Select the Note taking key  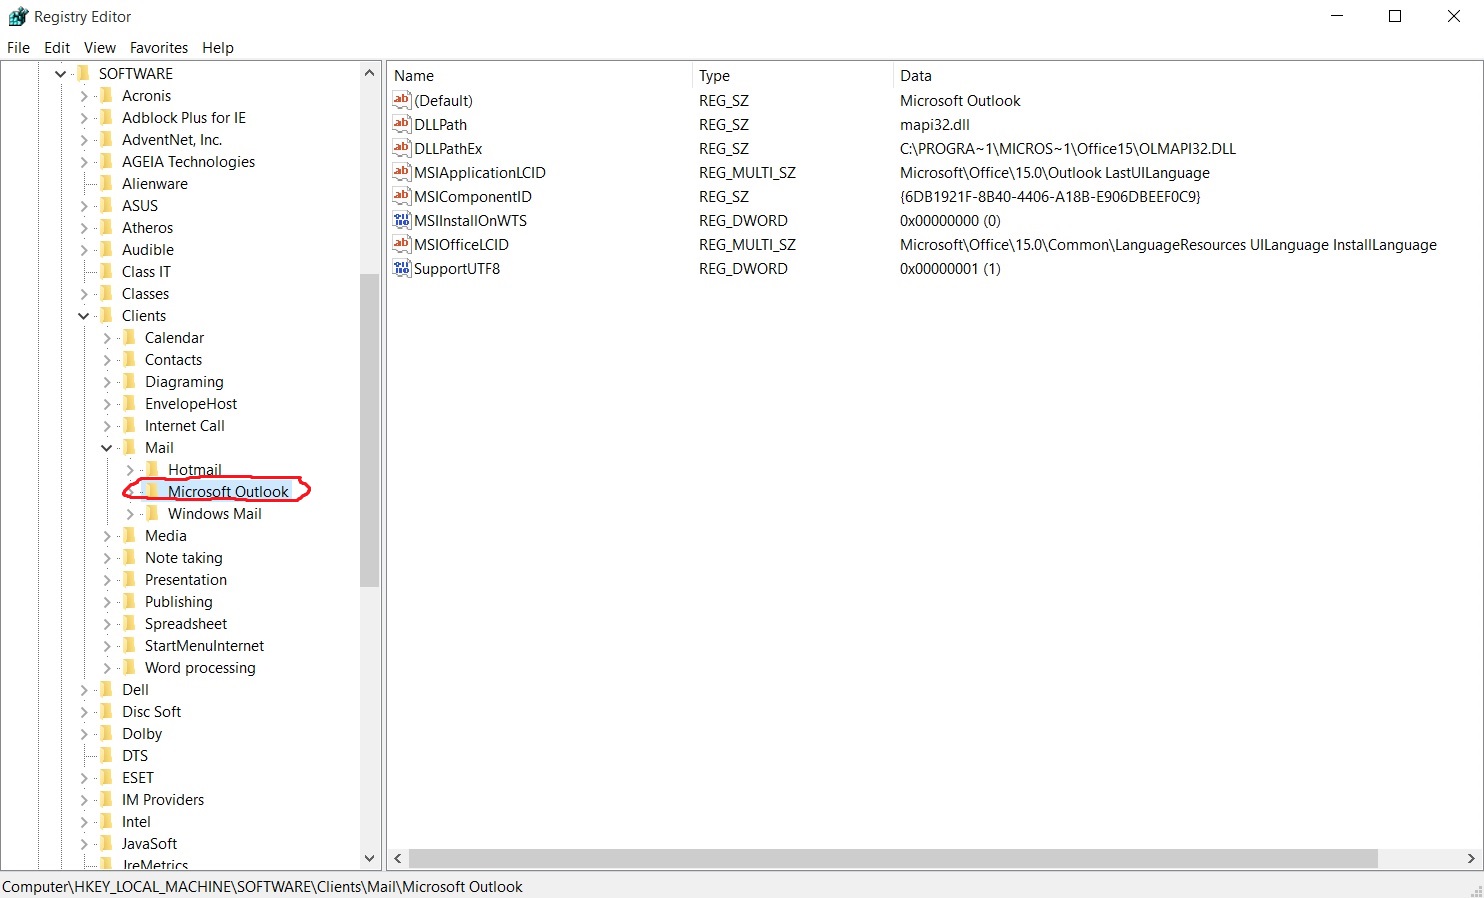click(x=184, y=557)
